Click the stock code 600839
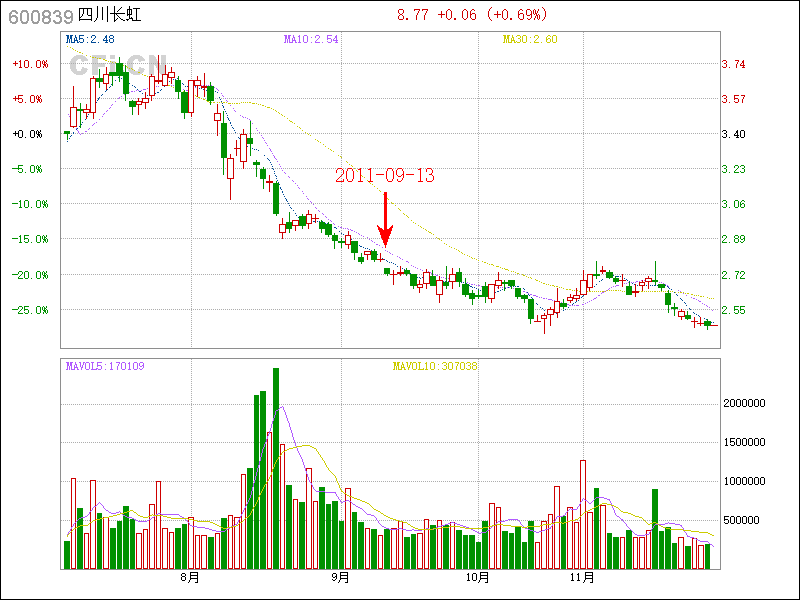 pyautogui.click(x=35, y=17)
